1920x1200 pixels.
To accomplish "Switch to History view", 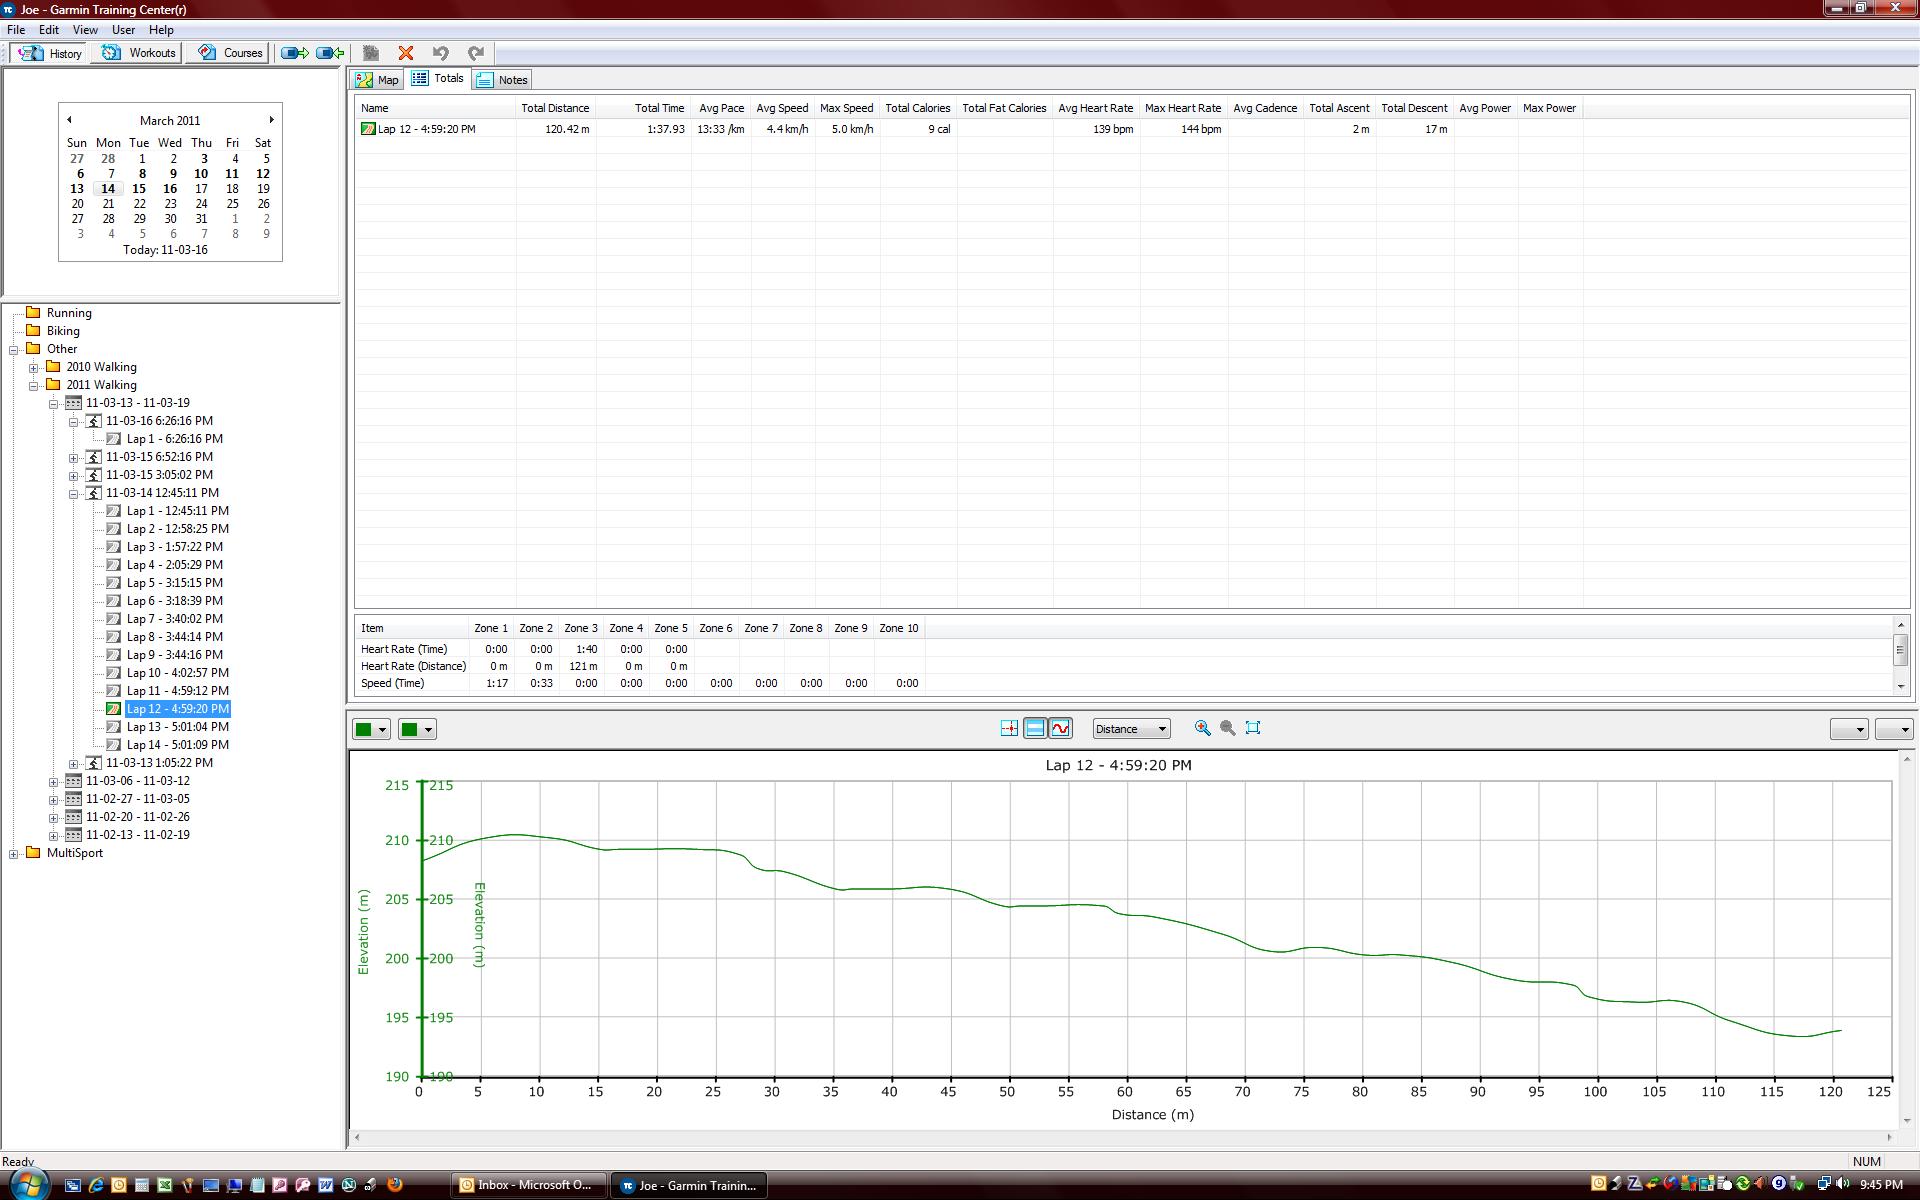I will (x=50, y=53).
